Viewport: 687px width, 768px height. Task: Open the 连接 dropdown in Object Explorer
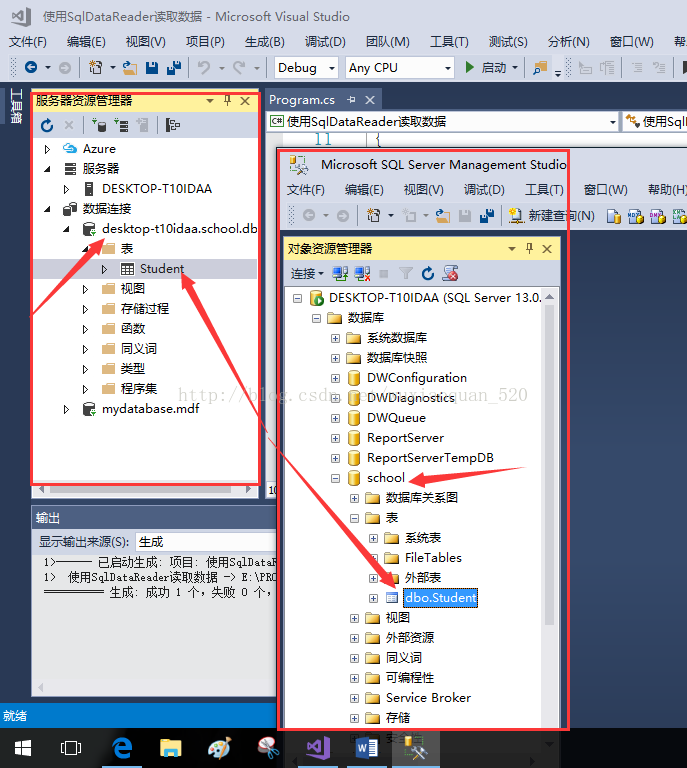click(x=307, y=273)
